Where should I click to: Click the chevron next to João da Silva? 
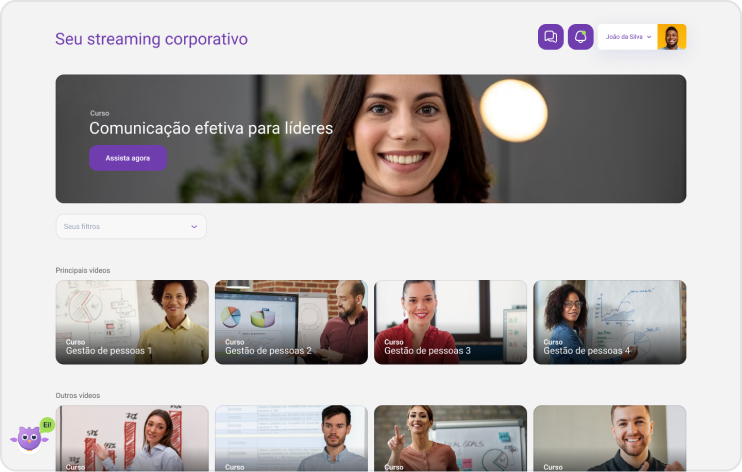649,37
